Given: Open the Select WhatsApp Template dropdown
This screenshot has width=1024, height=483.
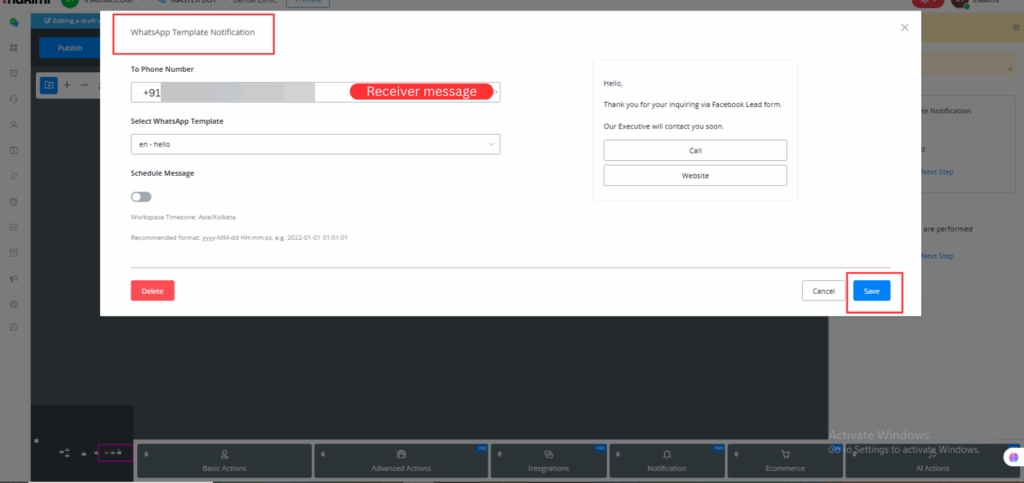Looking at the screenshot, I should click(315, 145).
